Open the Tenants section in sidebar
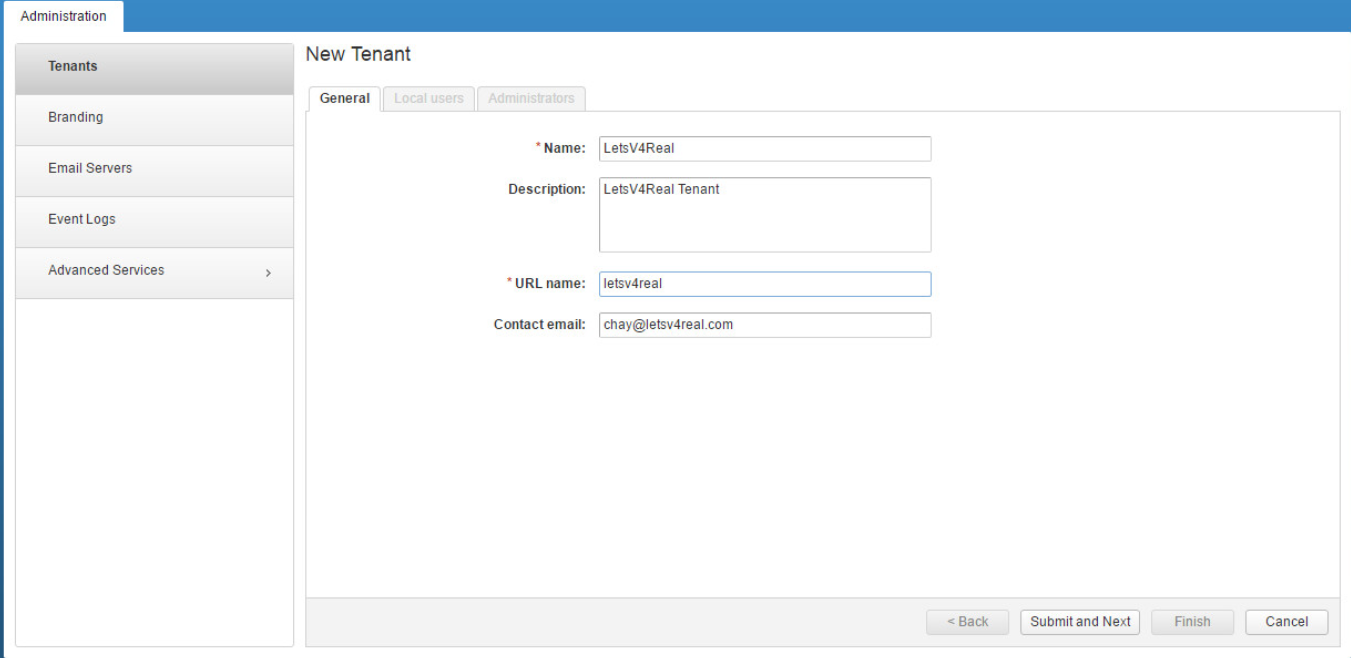The width and height of the screenshot is (1351, 658). [73, 67]
